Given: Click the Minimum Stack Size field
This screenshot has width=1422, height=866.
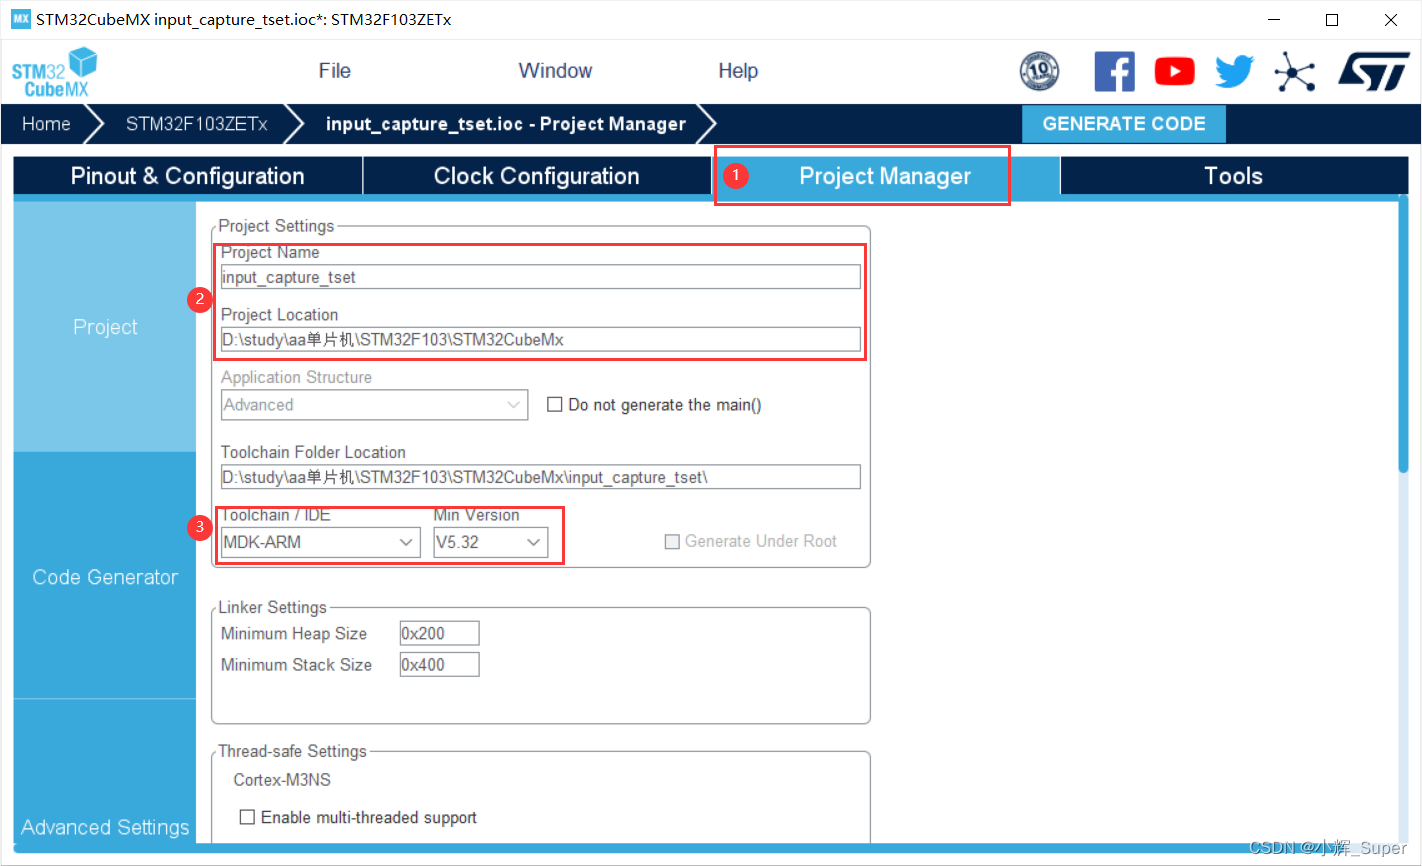Looking at the screenshot, I should pyautogui.click(x=439, y=664).
